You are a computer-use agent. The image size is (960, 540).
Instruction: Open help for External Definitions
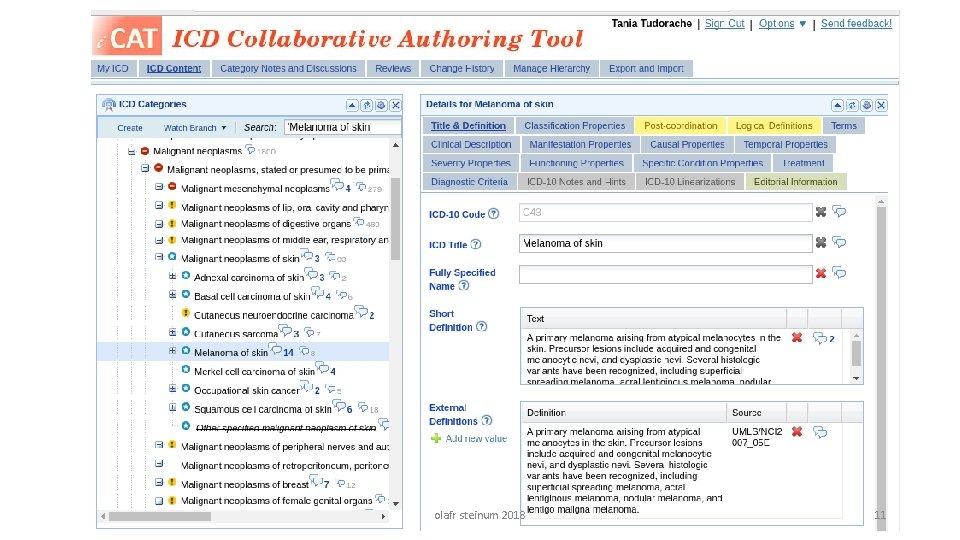point(487,420)
